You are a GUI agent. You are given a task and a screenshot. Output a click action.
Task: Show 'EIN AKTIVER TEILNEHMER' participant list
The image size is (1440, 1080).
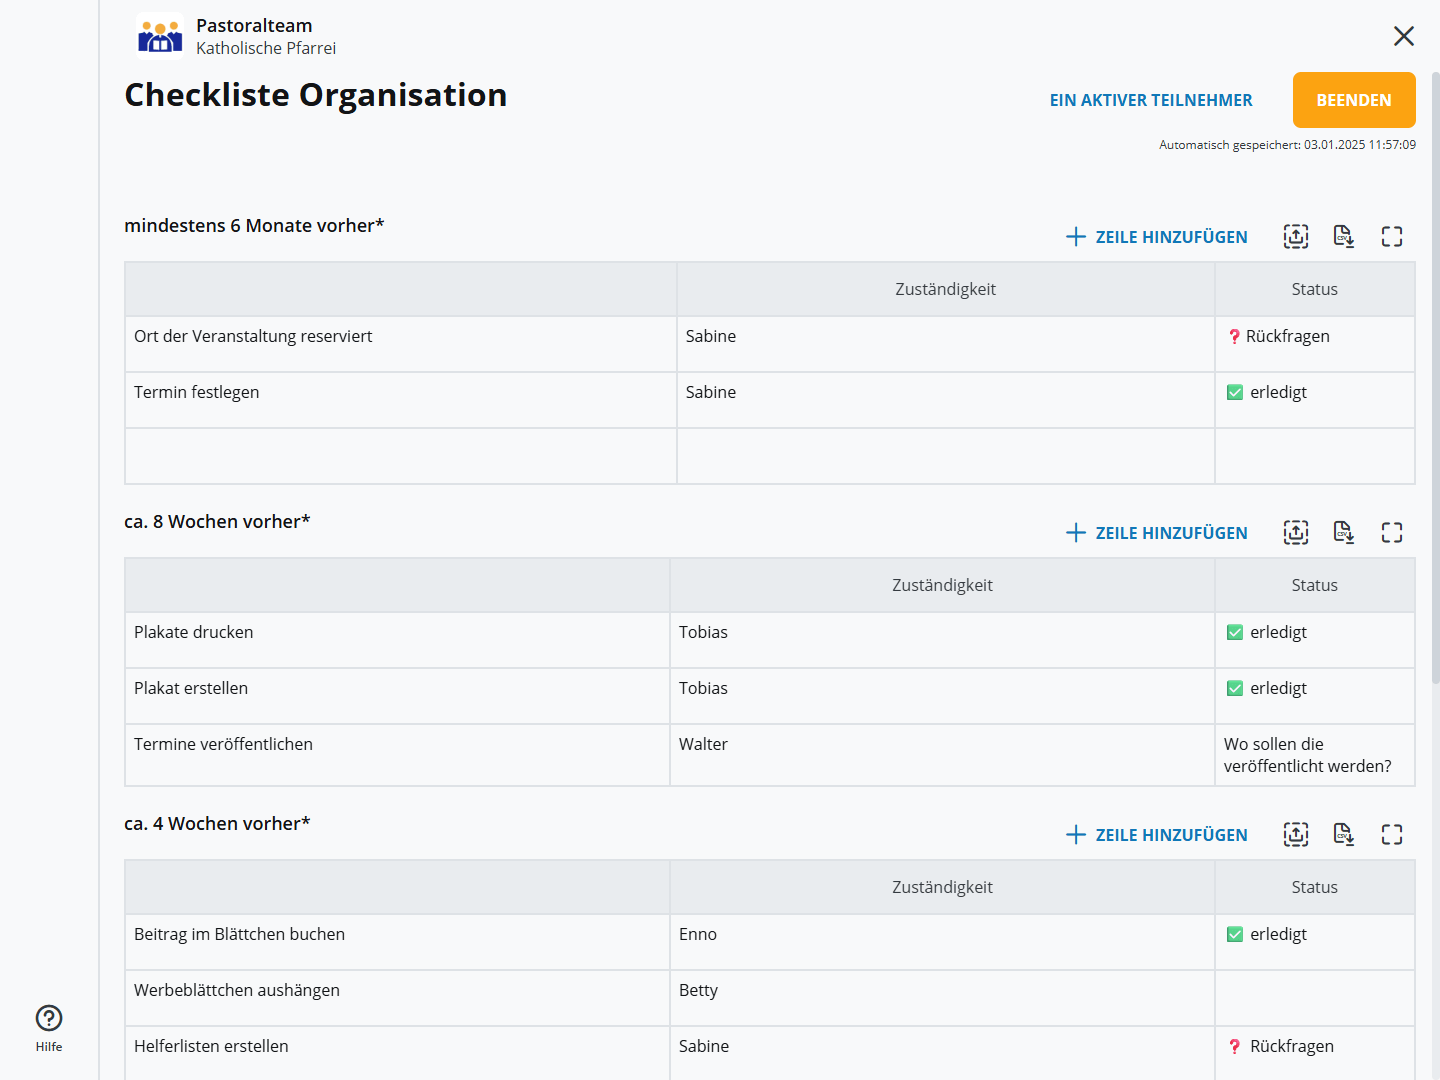pyautogui.click(x=1150, y=100)
